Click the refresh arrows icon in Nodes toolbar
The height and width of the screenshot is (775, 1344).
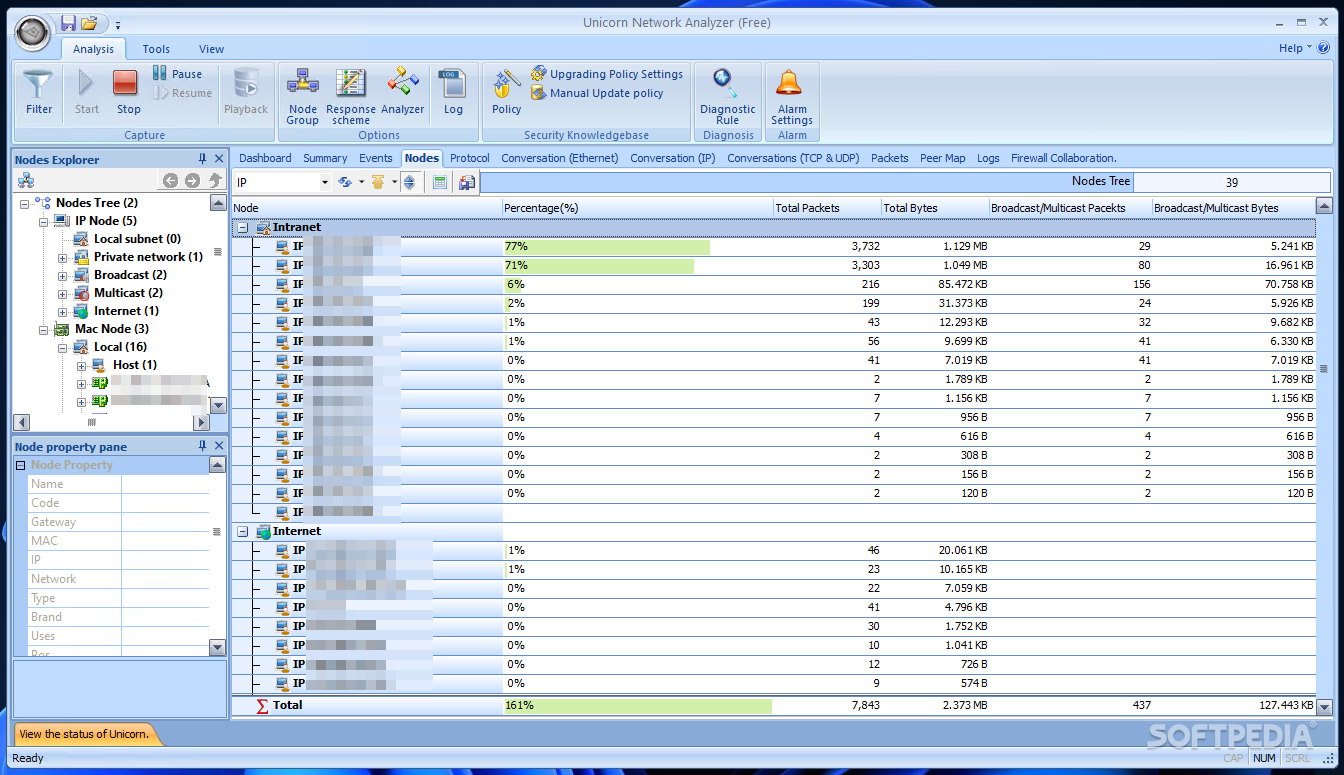(345, 182)
